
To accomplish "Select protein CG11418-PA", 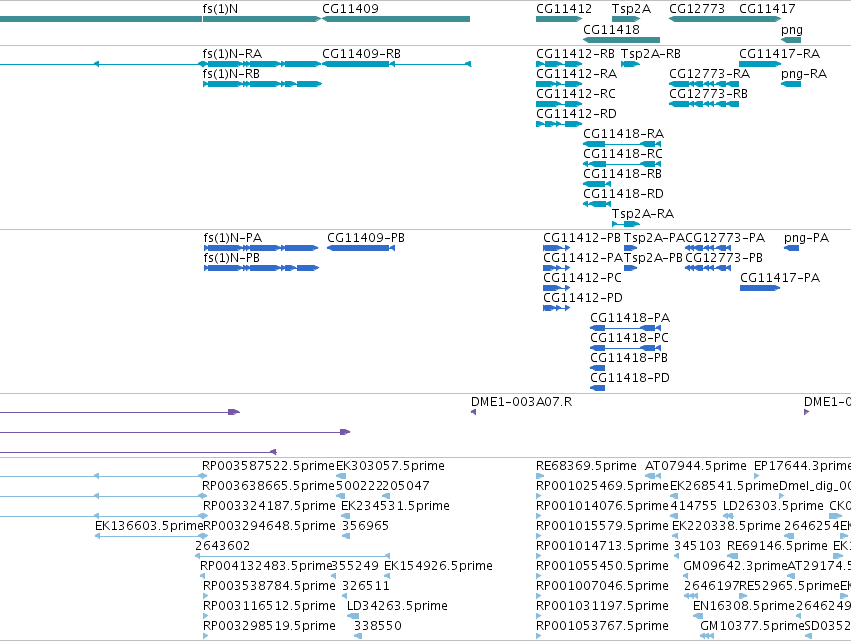I will pos(626,328).
